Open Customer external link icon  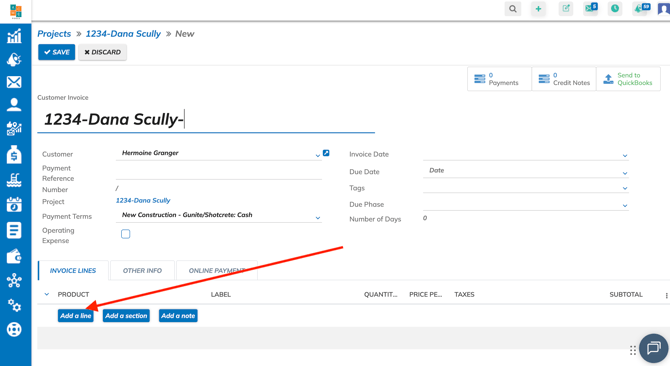tap(326, 153)
